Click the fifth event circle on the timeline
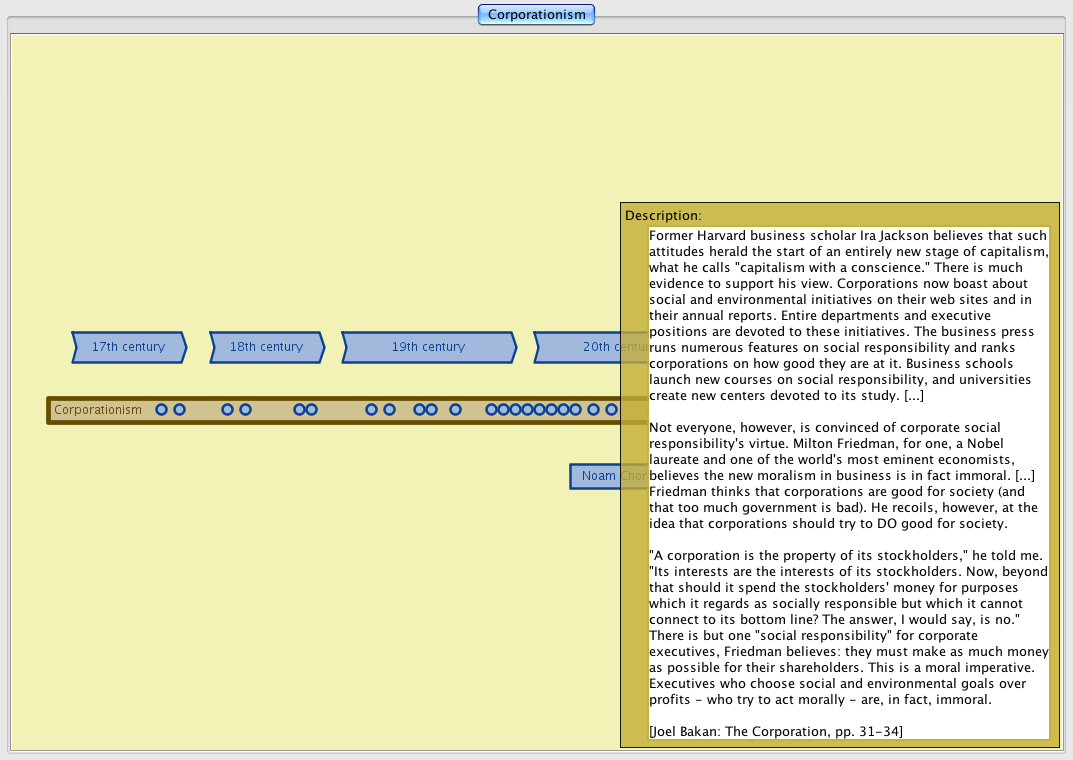1073x760 pixels. click(299, 410)
